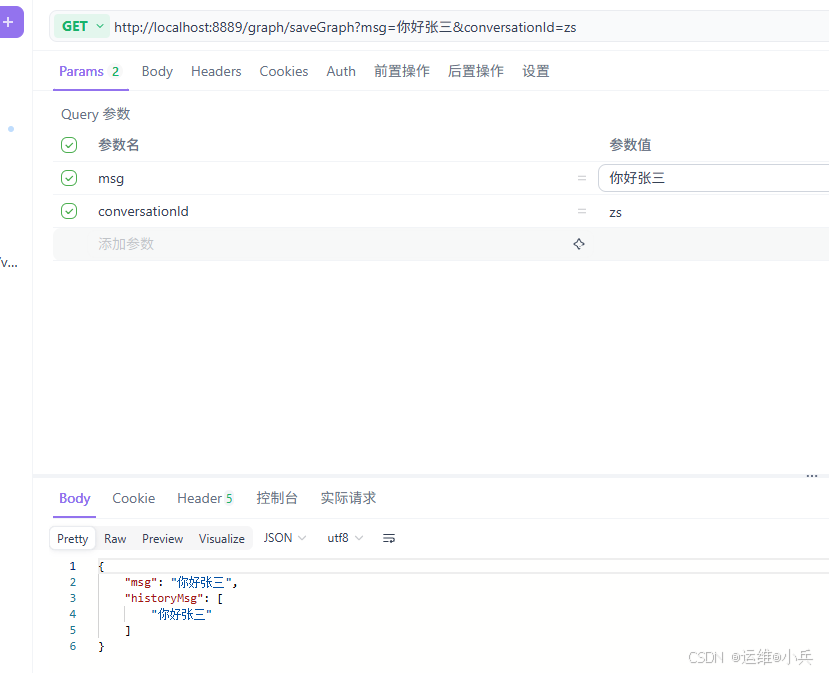The width and height of the screenshot is (829, 673).
Task: Open the 实际请求 response tab
Action: coord(348,498)
